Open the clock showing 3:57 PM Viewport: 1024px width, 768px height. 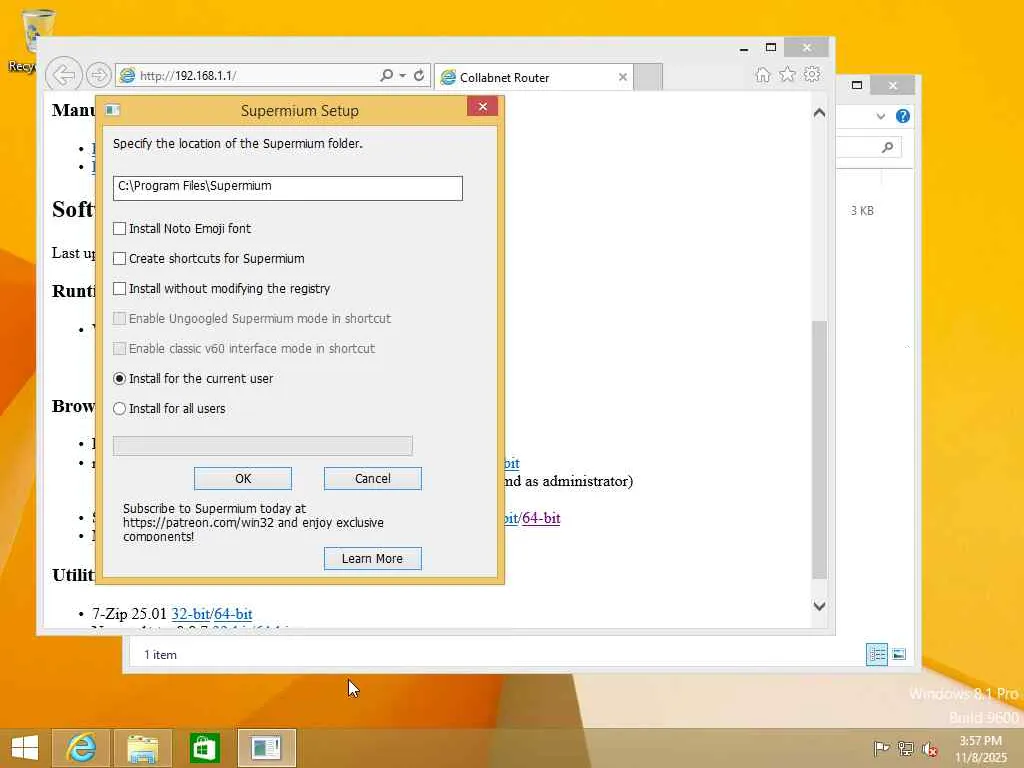[981, 749]
